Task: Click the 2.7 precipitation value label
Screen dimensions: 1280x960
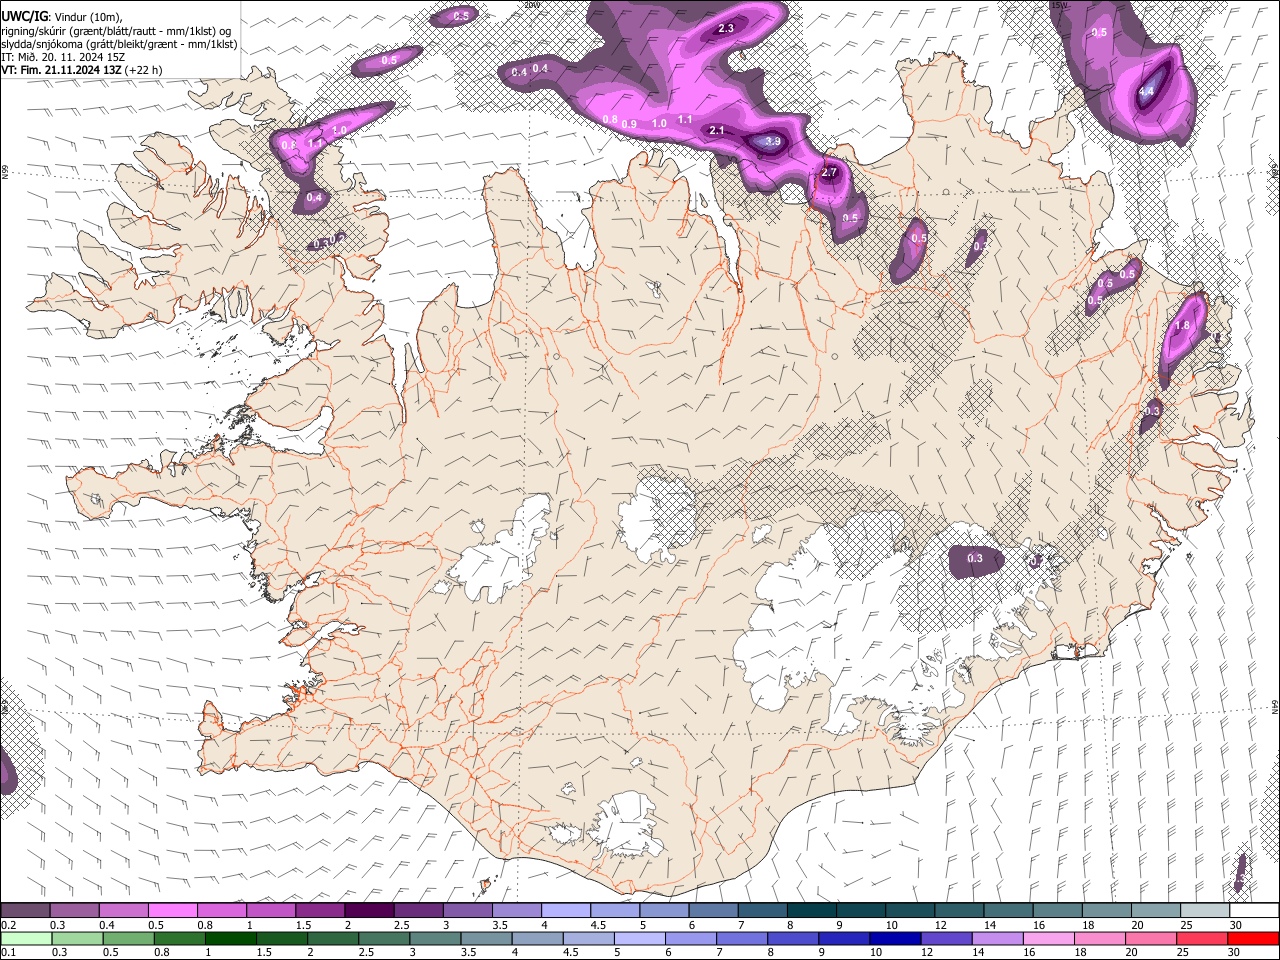Action: 828,173
